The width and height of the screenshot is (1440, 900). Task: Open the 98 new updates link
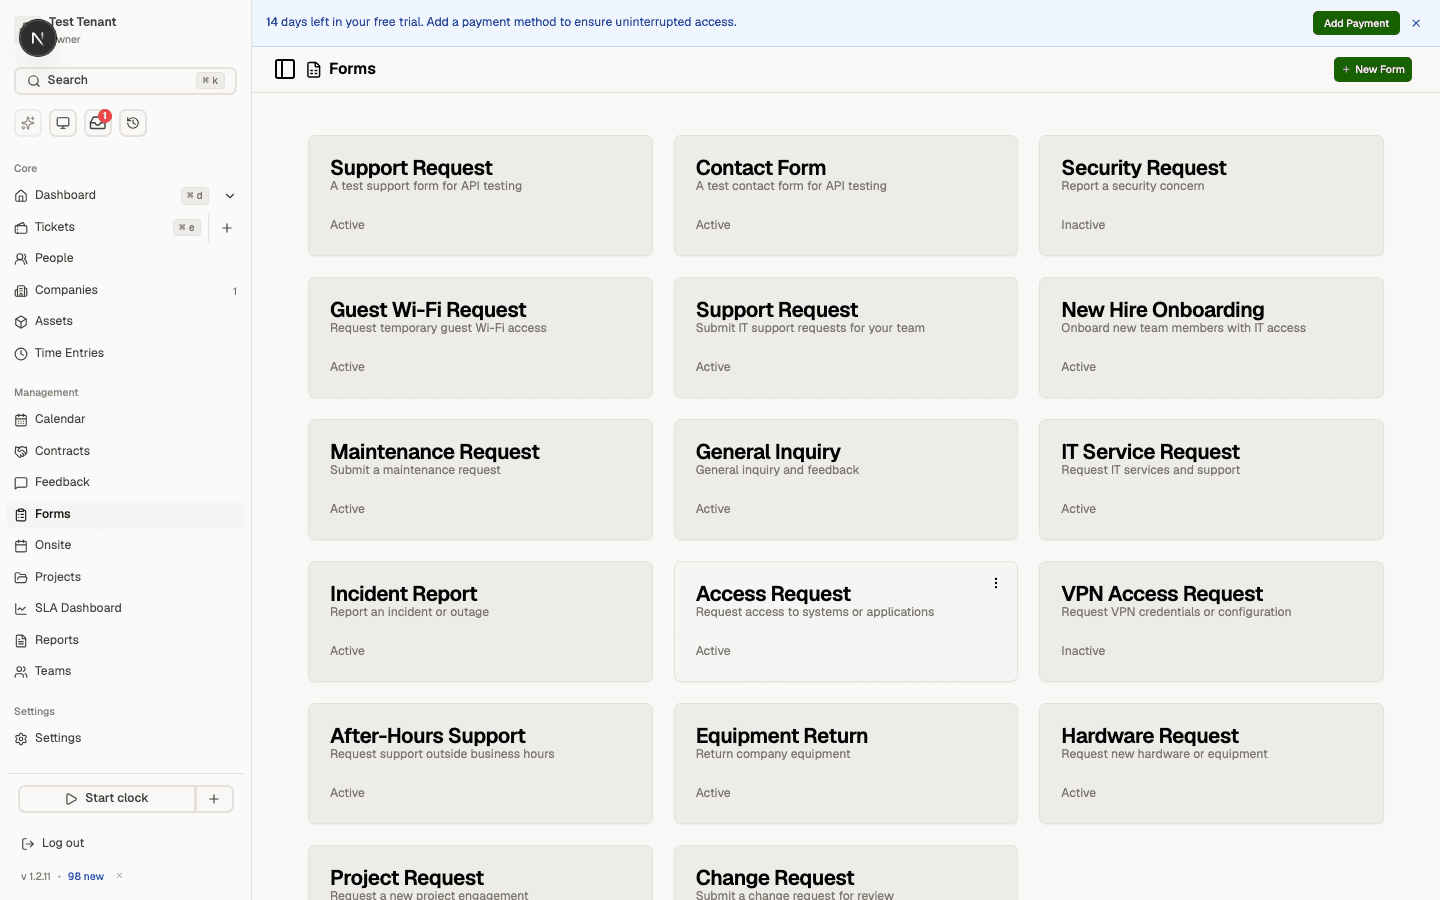pyautogui.click(x=85, y=876)
